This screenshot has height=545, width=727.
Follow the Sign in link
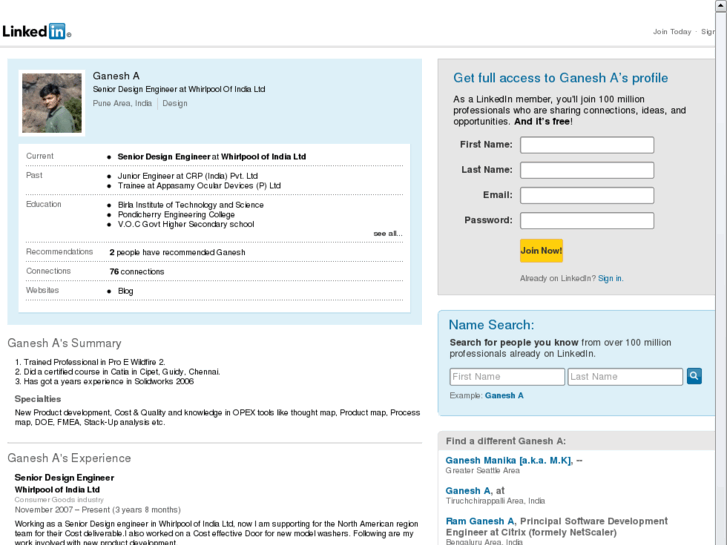(610, 278)
